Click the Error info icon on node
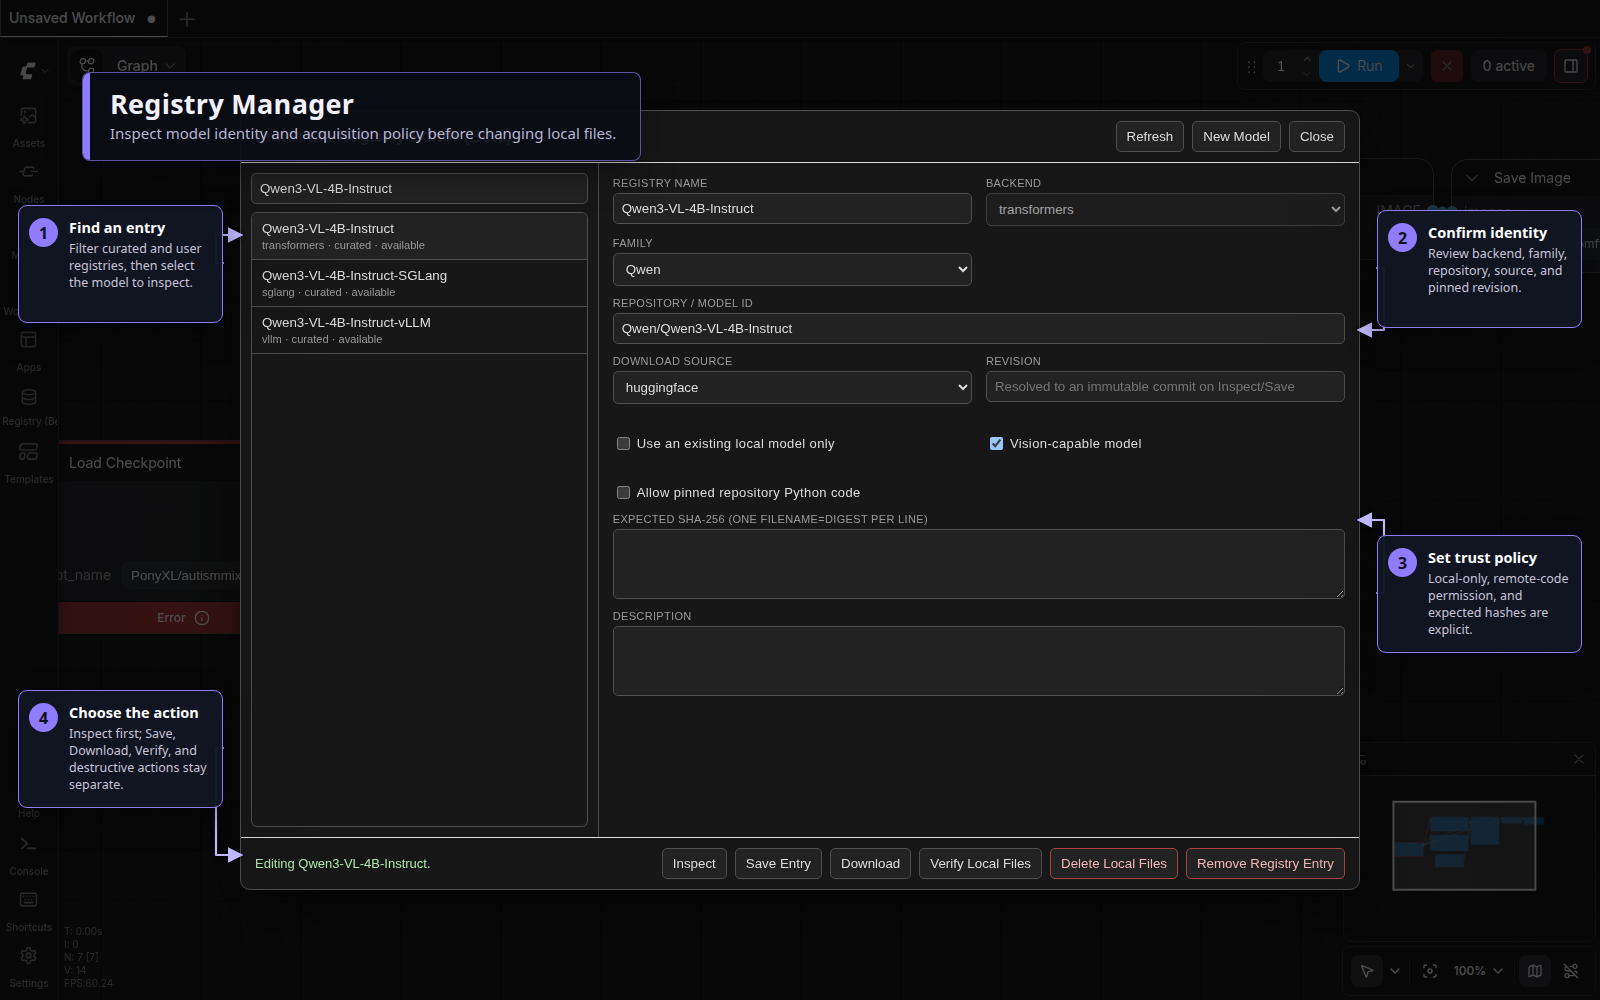This screenshot has width=1600, height=1000. coord(202,618)
